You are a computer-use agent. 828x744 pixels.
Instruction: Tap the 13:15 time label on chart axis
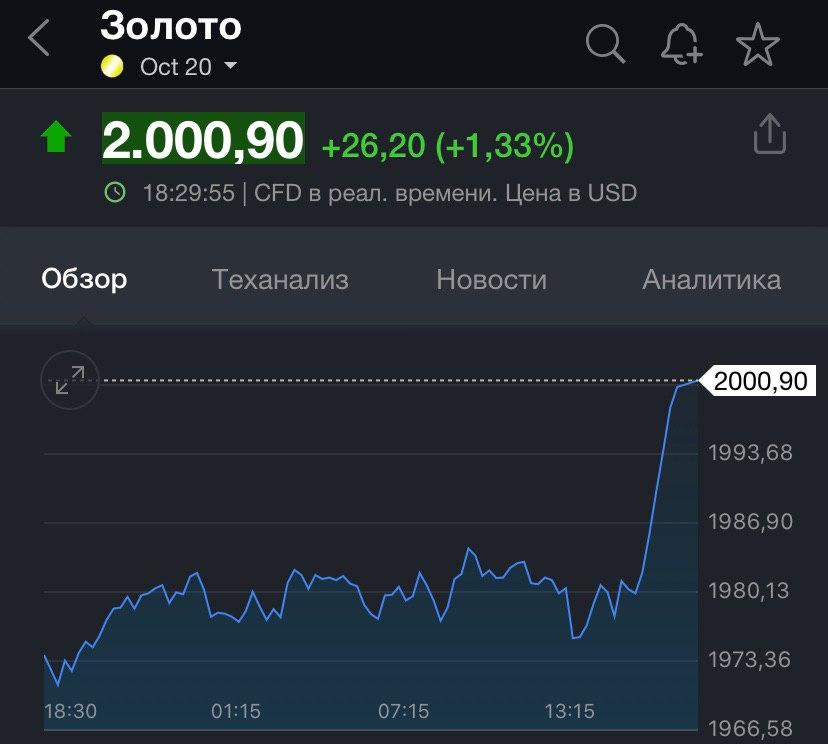click(x=570, y=714)
